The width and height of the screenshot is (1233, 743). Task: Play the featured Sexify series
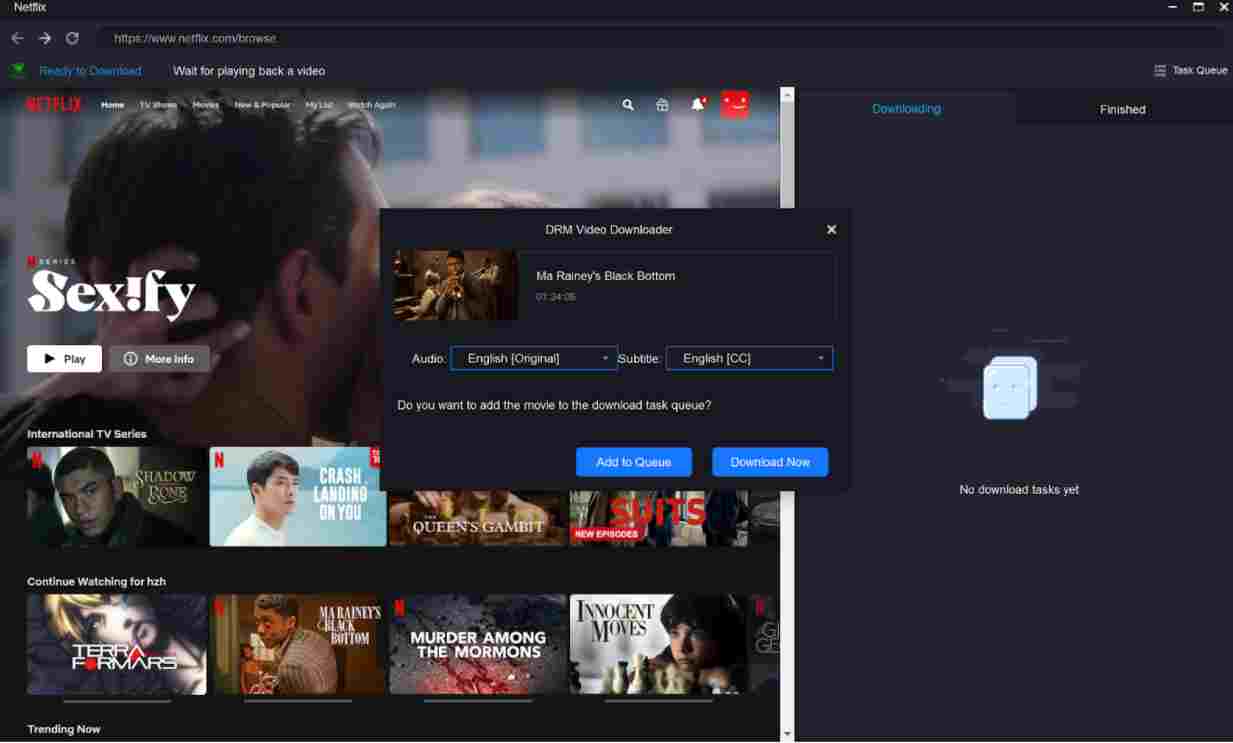coord(64,359)
